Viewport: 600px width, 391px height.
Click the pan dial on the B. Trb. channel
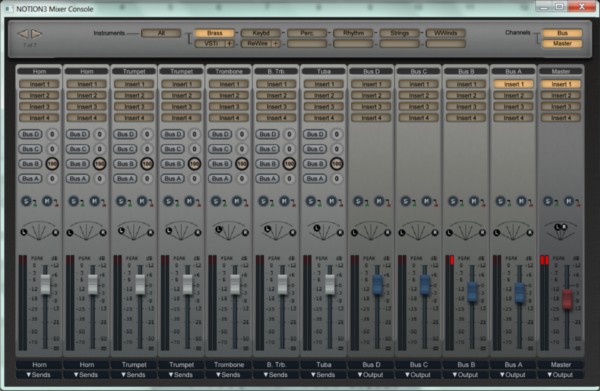point(277,231)
